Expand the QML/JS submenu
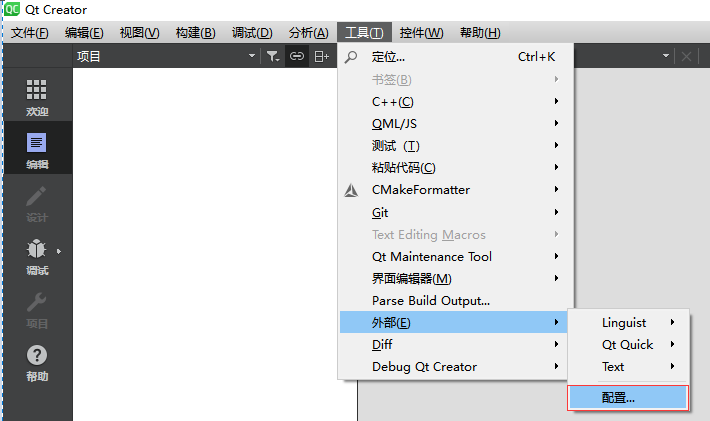Viewport: 710px width, 421px height. tap(456, 124)
